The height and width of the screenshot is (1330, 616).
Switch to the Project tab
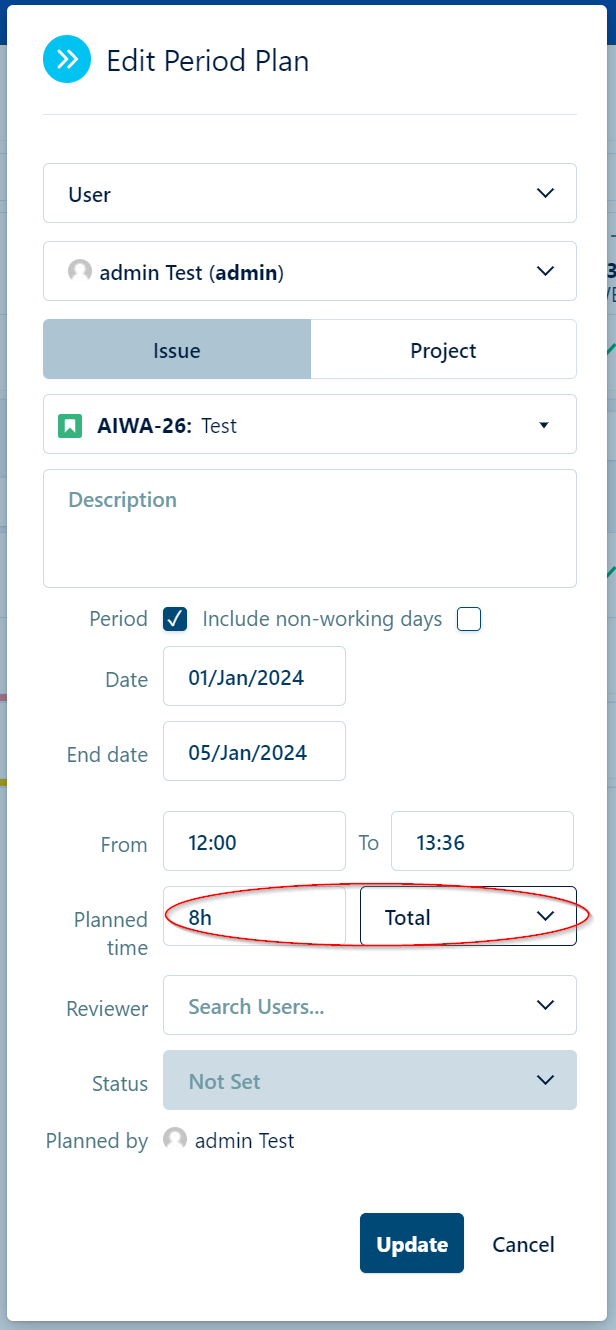[443, 350]
